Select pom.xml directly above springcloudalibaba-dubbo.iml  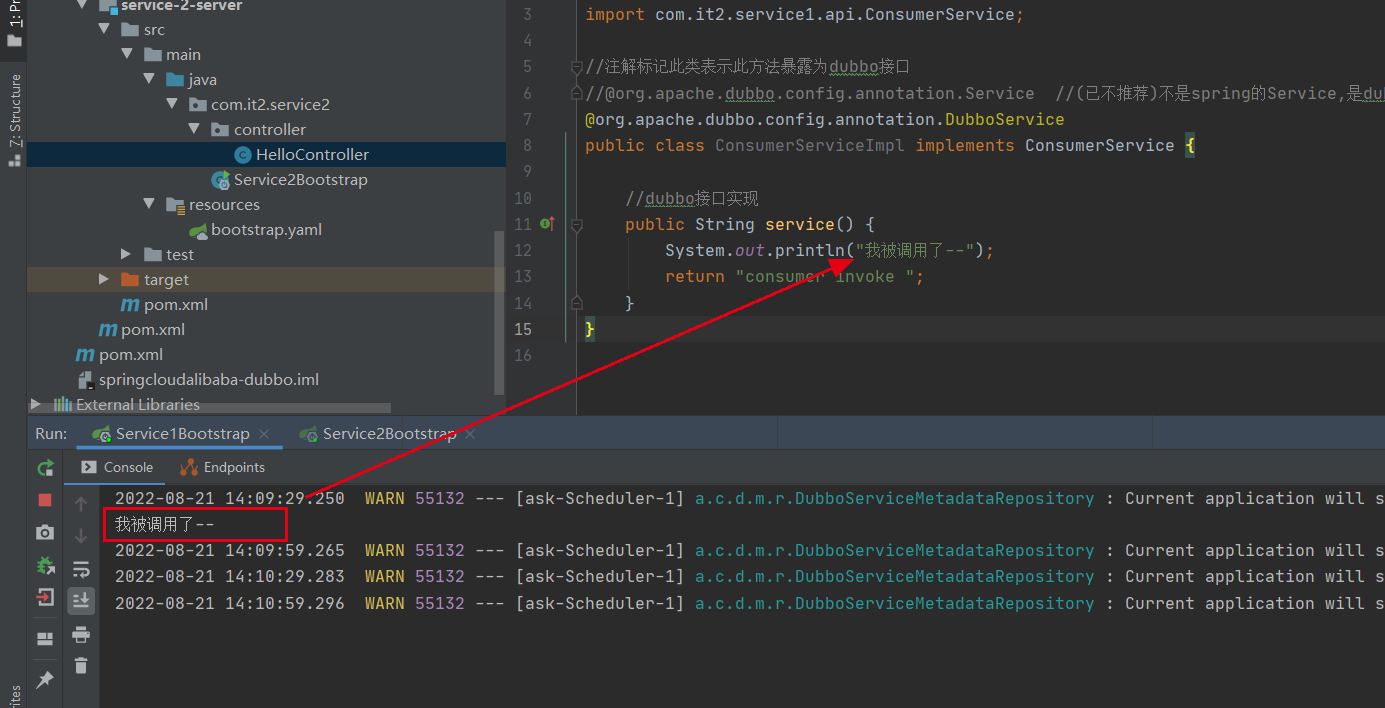[x=130, y=355]
